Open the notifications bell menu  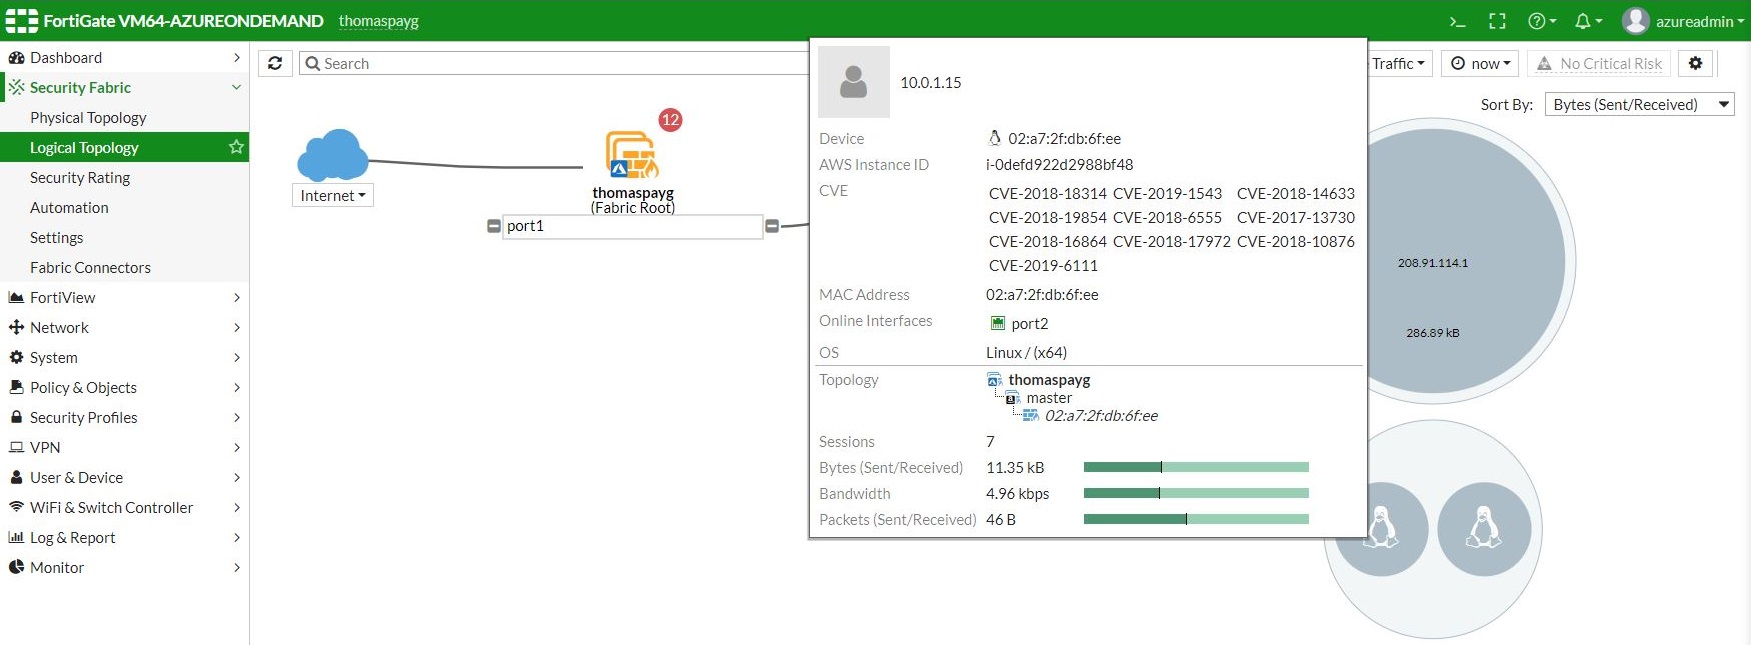1588,21
